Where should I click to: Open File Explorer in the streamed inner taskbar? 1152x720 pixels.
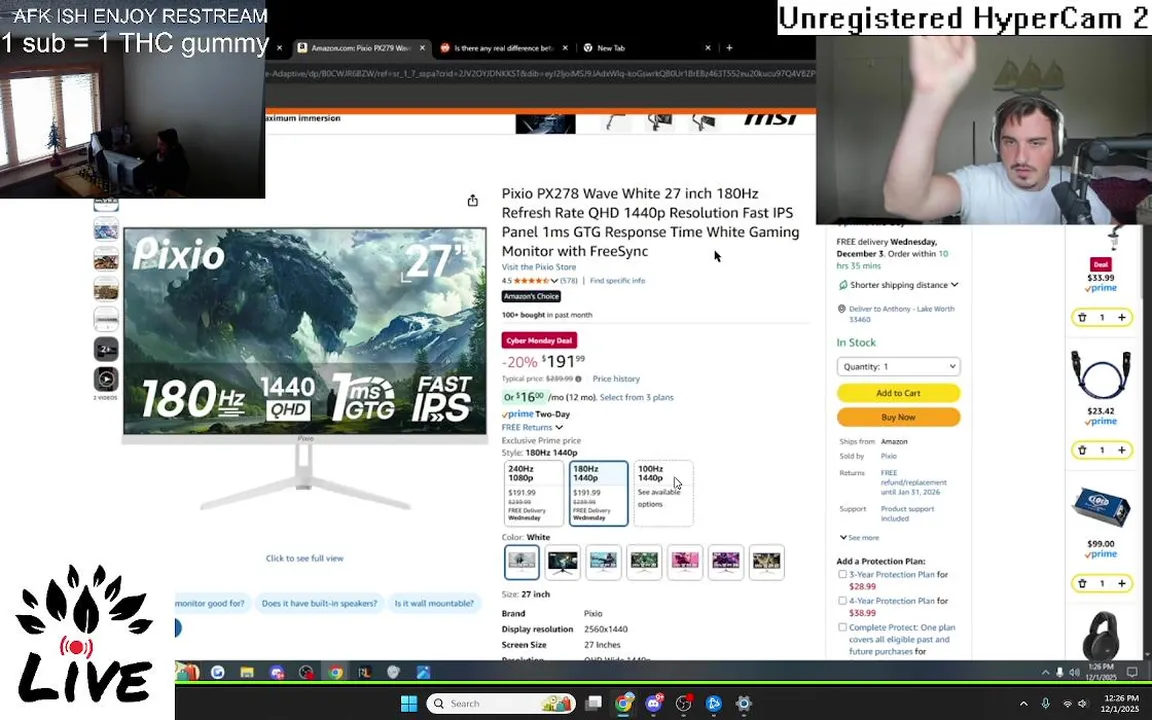[x=247, y=672]
